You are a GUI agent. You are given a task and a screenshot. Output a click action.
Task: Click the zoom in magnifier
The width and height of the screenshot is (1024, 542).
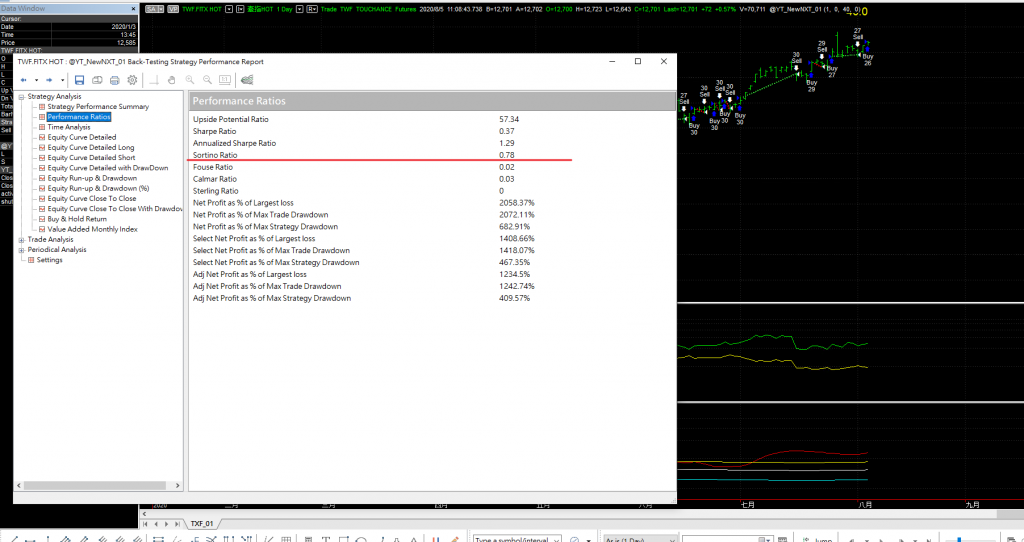[x=190, y=80]
